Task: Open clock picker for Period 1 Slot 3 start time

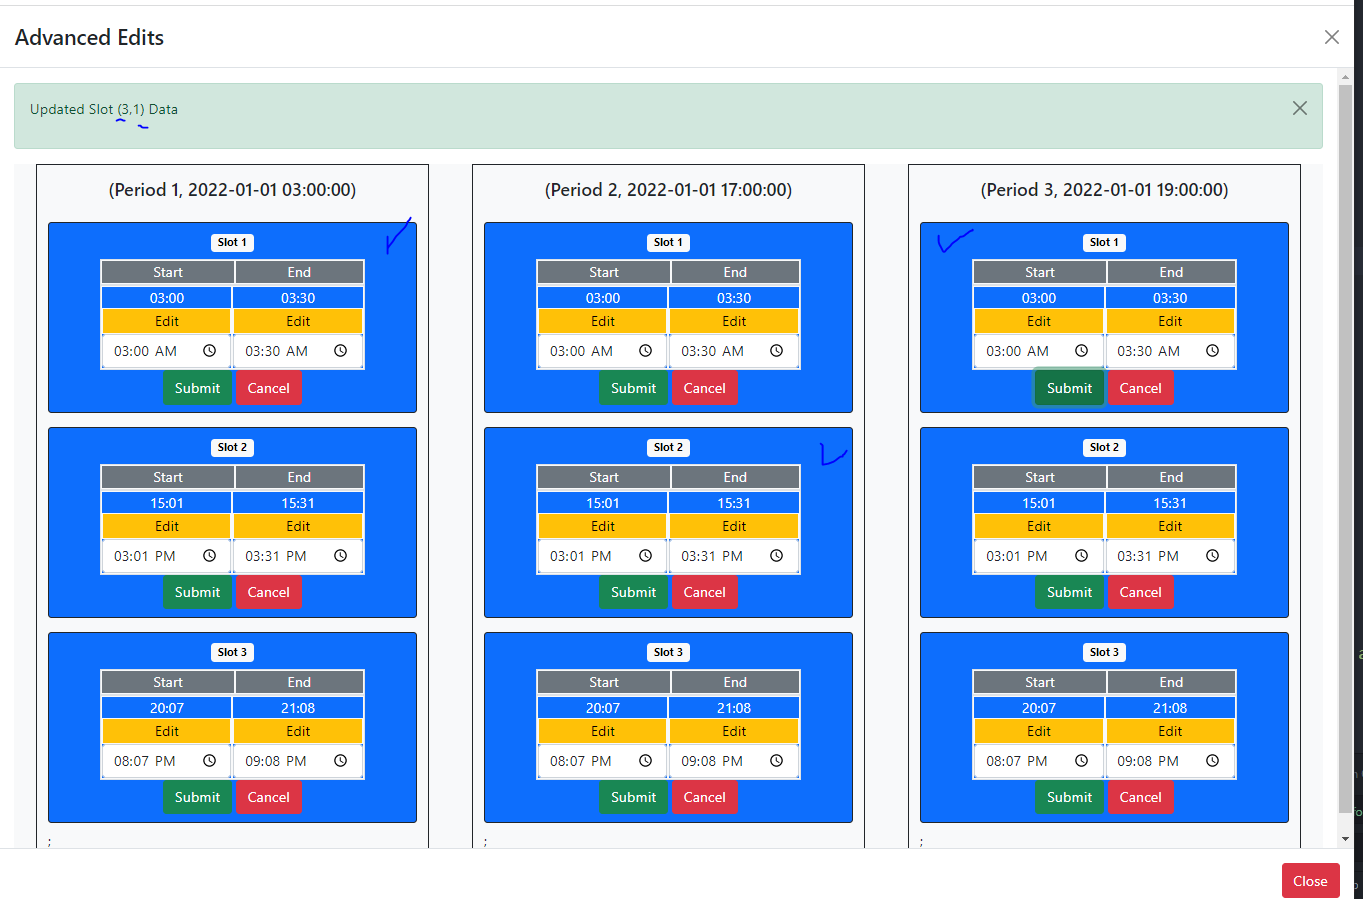Action: pyautogui.click(x=209, y=761)
